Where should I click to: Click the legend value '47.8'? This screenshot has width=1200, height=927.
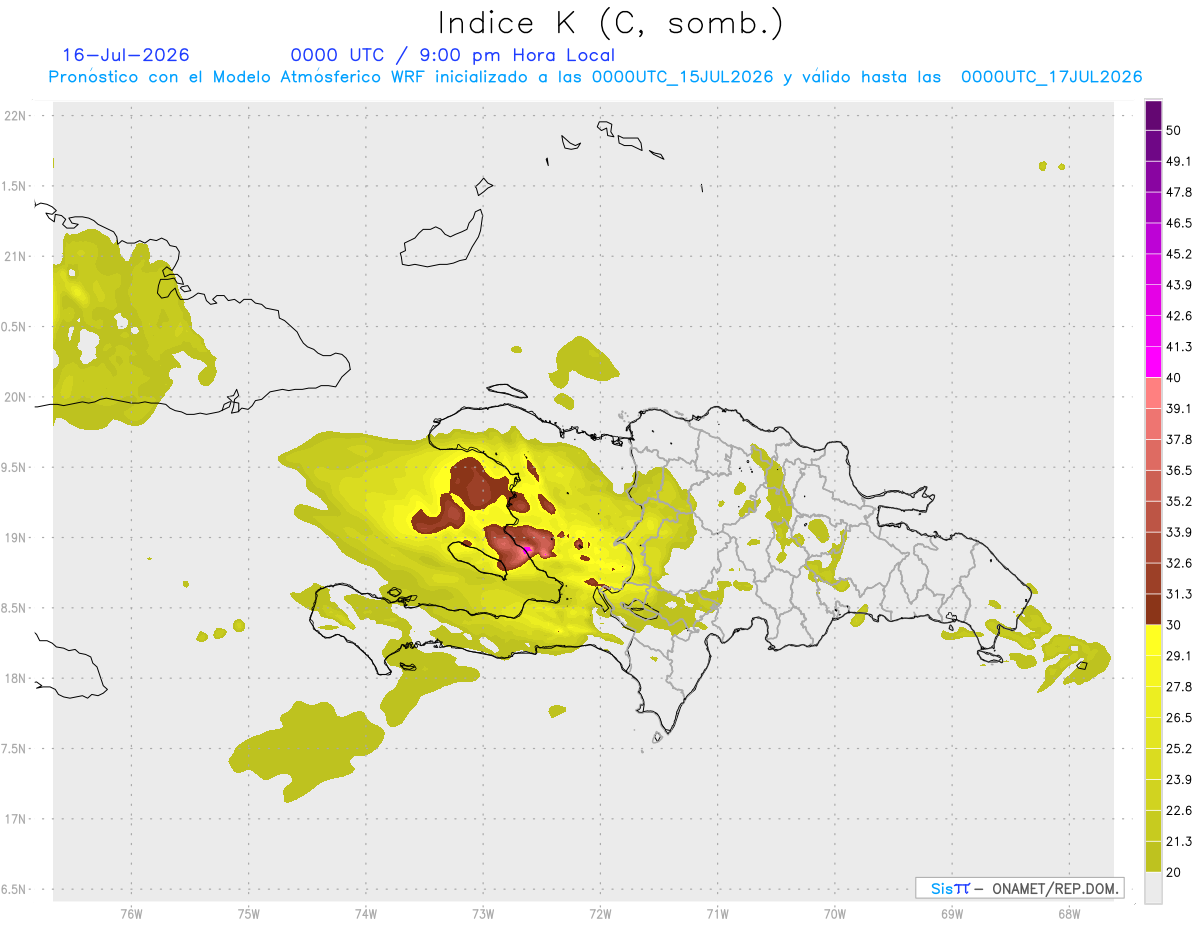tap(1179, 193)
